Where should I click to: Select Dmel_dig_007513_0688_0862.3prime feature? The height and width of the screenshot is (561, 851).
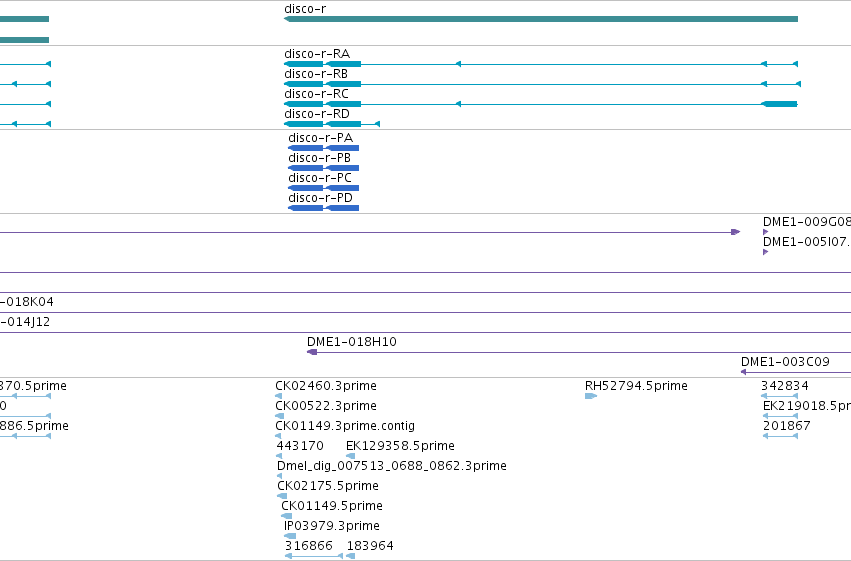click(x=391, y=466)
